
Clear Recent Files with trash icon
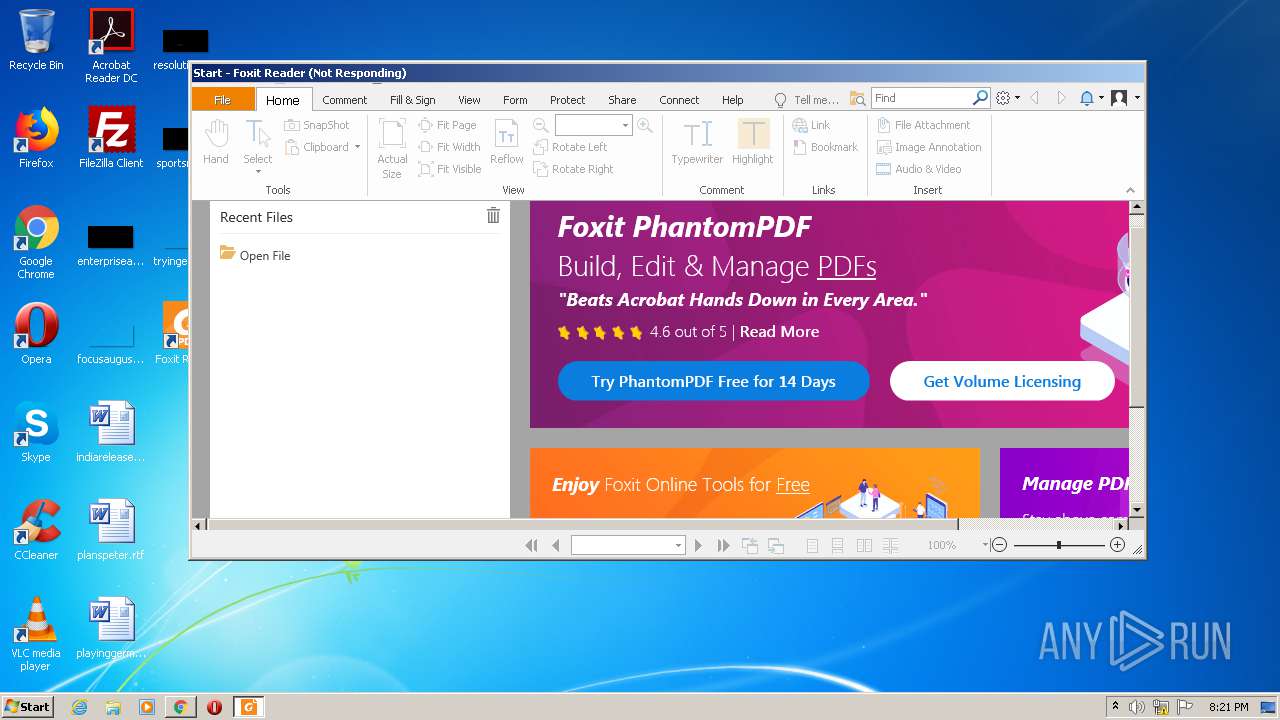click(x=493, y=216)
